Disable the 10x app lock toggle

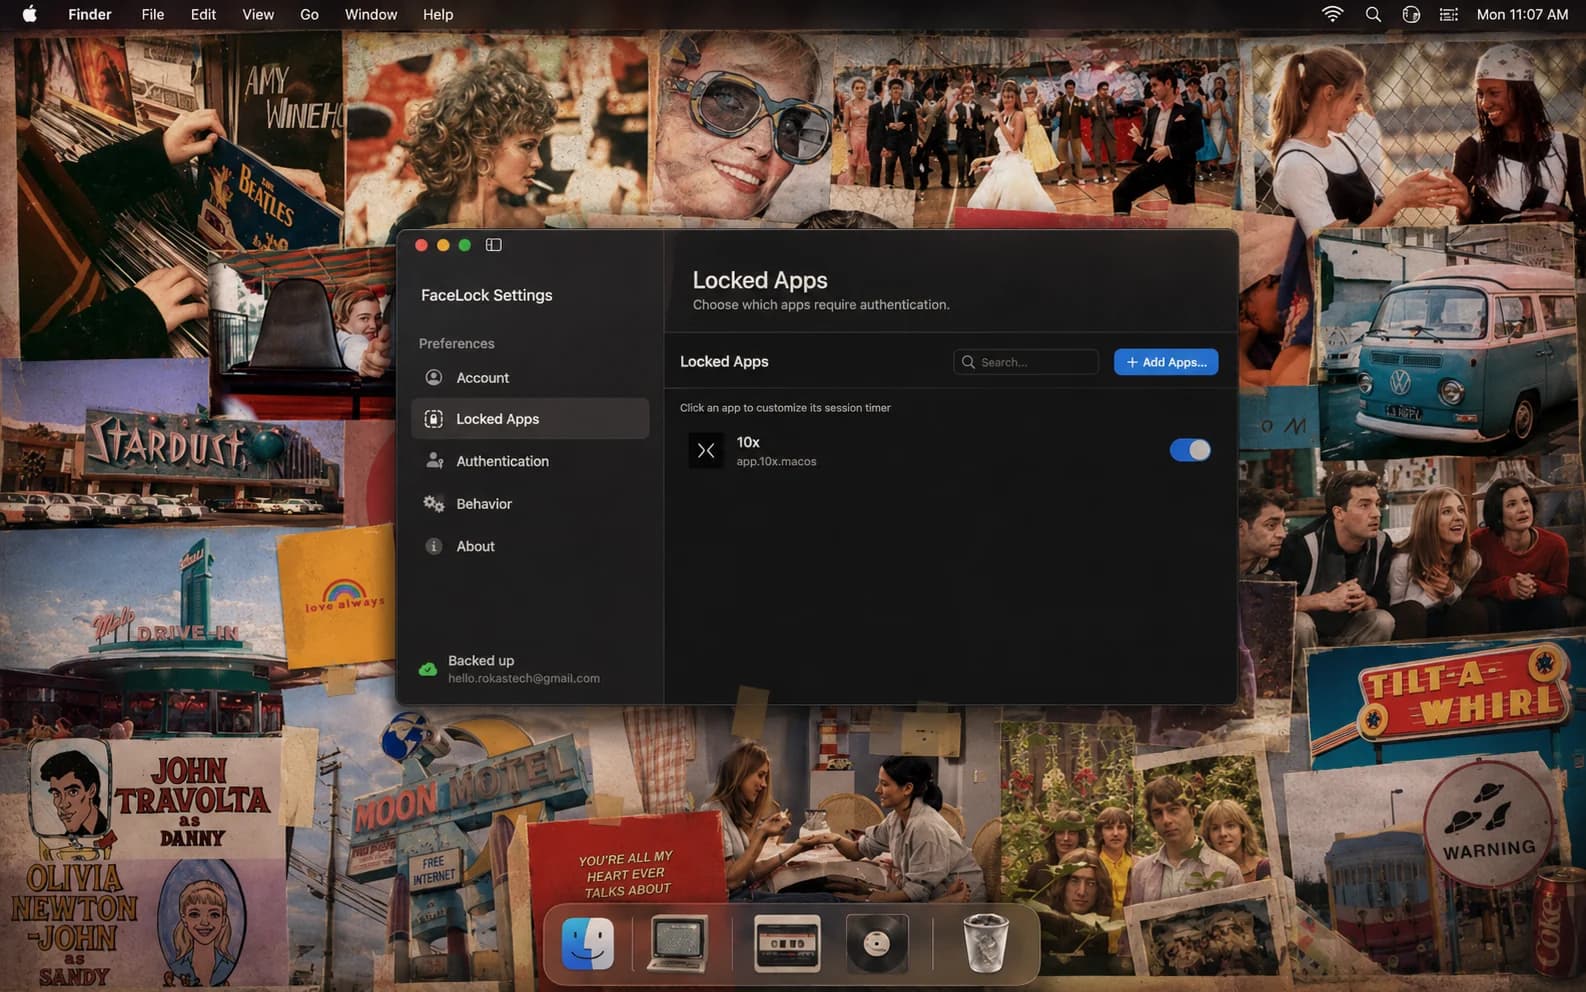(x=1190, y=450)
